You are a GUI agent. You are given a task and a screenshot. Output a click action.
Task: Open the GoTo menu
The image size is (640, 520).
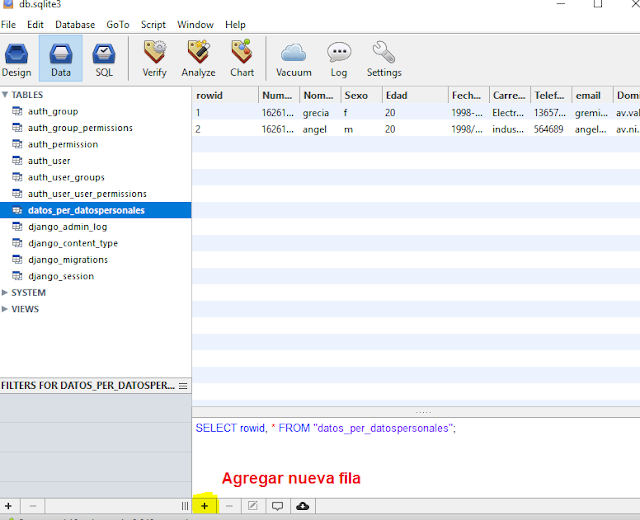tap(118, 24)
